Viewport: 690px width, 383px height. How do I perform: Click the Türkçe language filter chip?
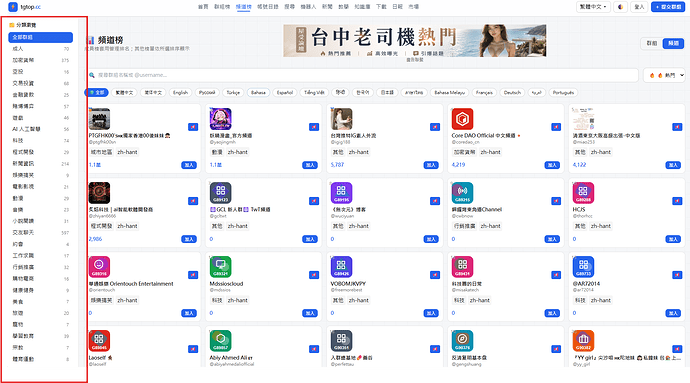233,92
